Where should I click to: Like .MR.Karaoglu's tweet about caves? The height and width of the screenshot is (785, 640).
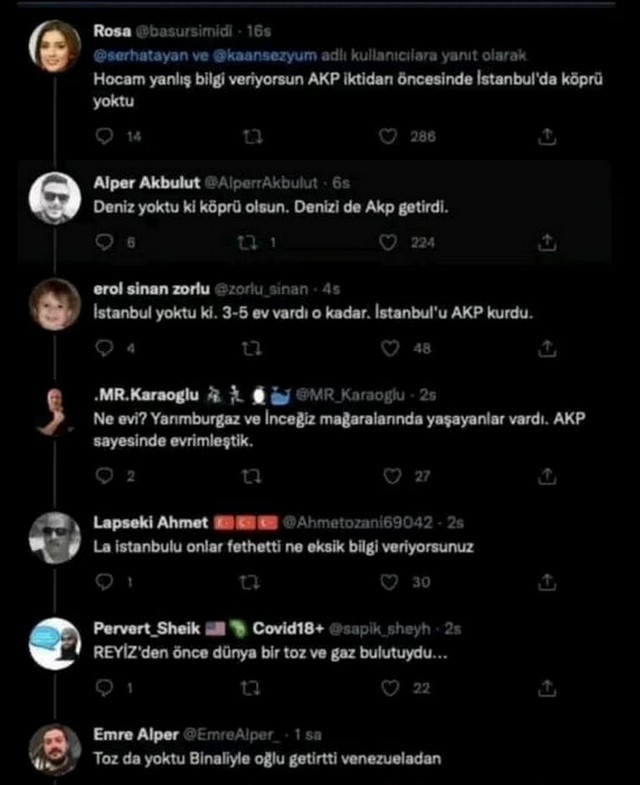click(x=392, y=476)
